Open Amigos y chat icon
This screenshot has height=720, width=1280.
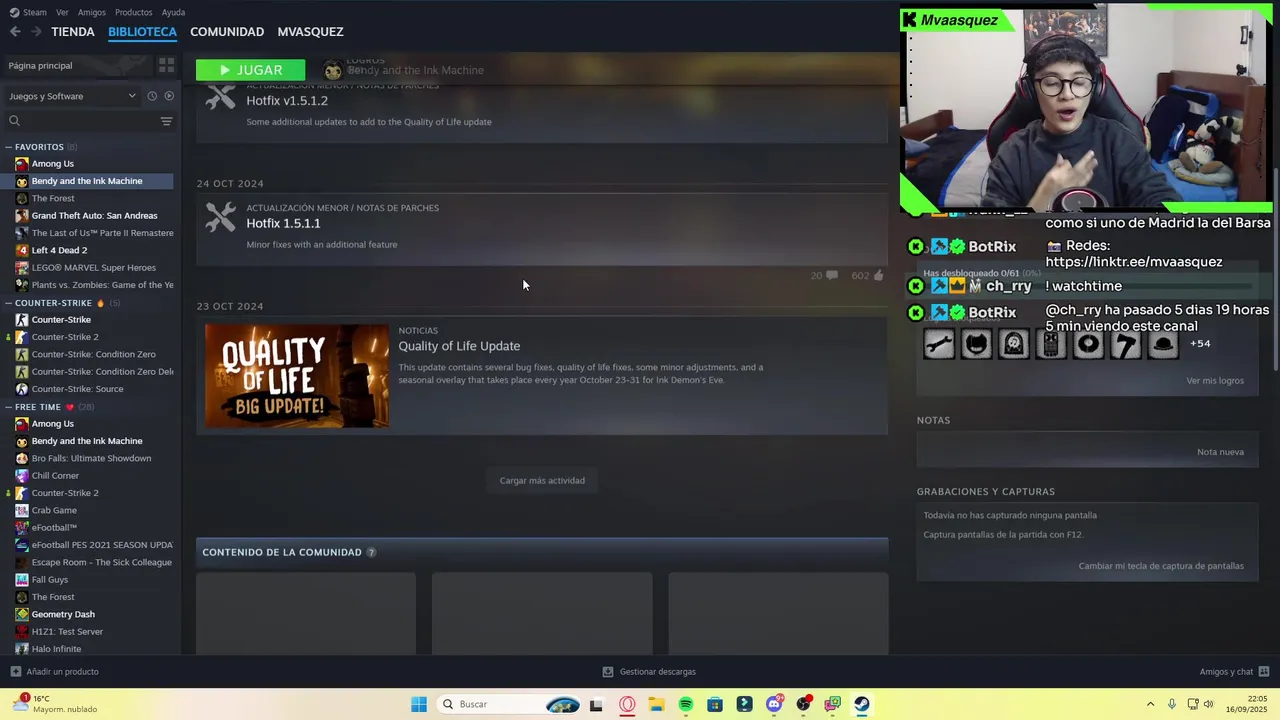pyautogui.click(x=1264, y=672)
